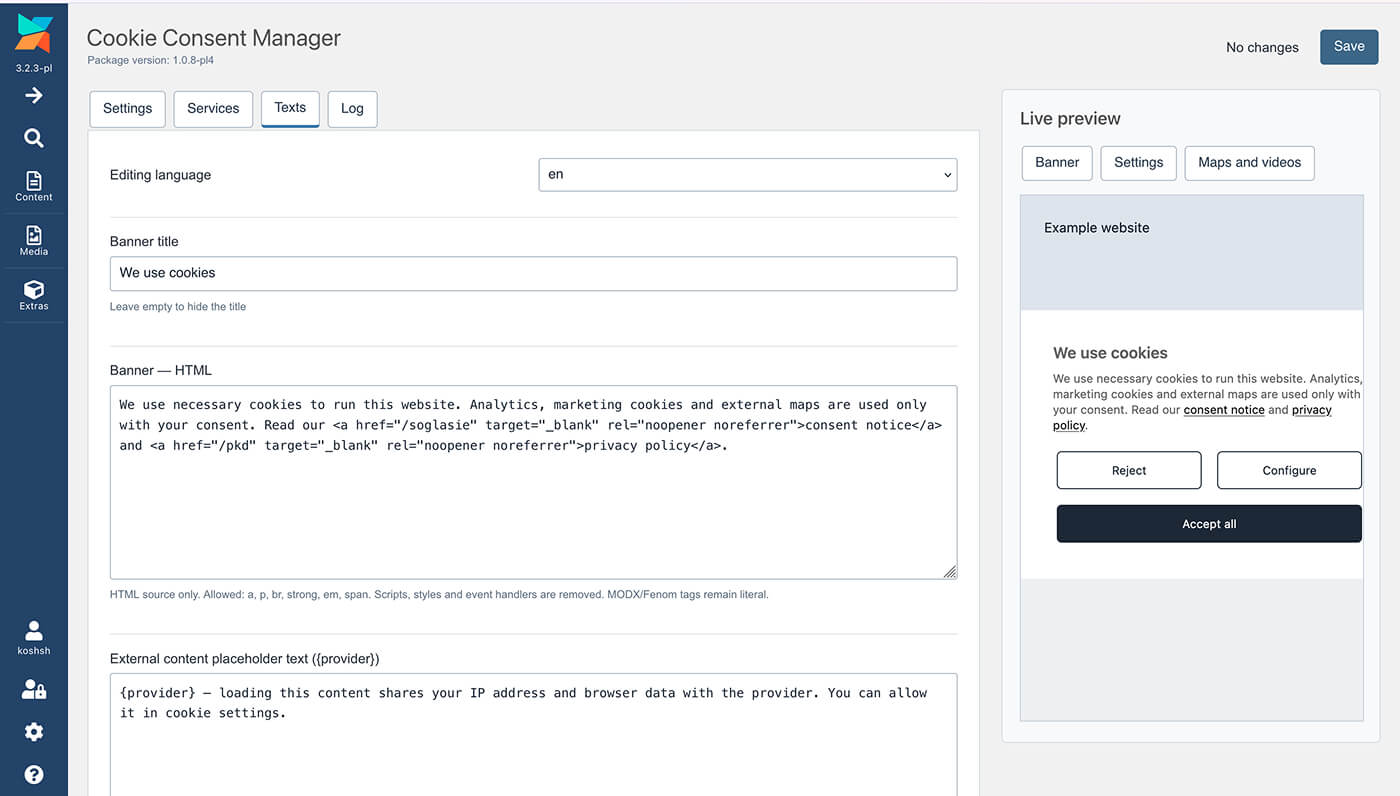Open the access control user-lock icon

(x=34, y=689)
